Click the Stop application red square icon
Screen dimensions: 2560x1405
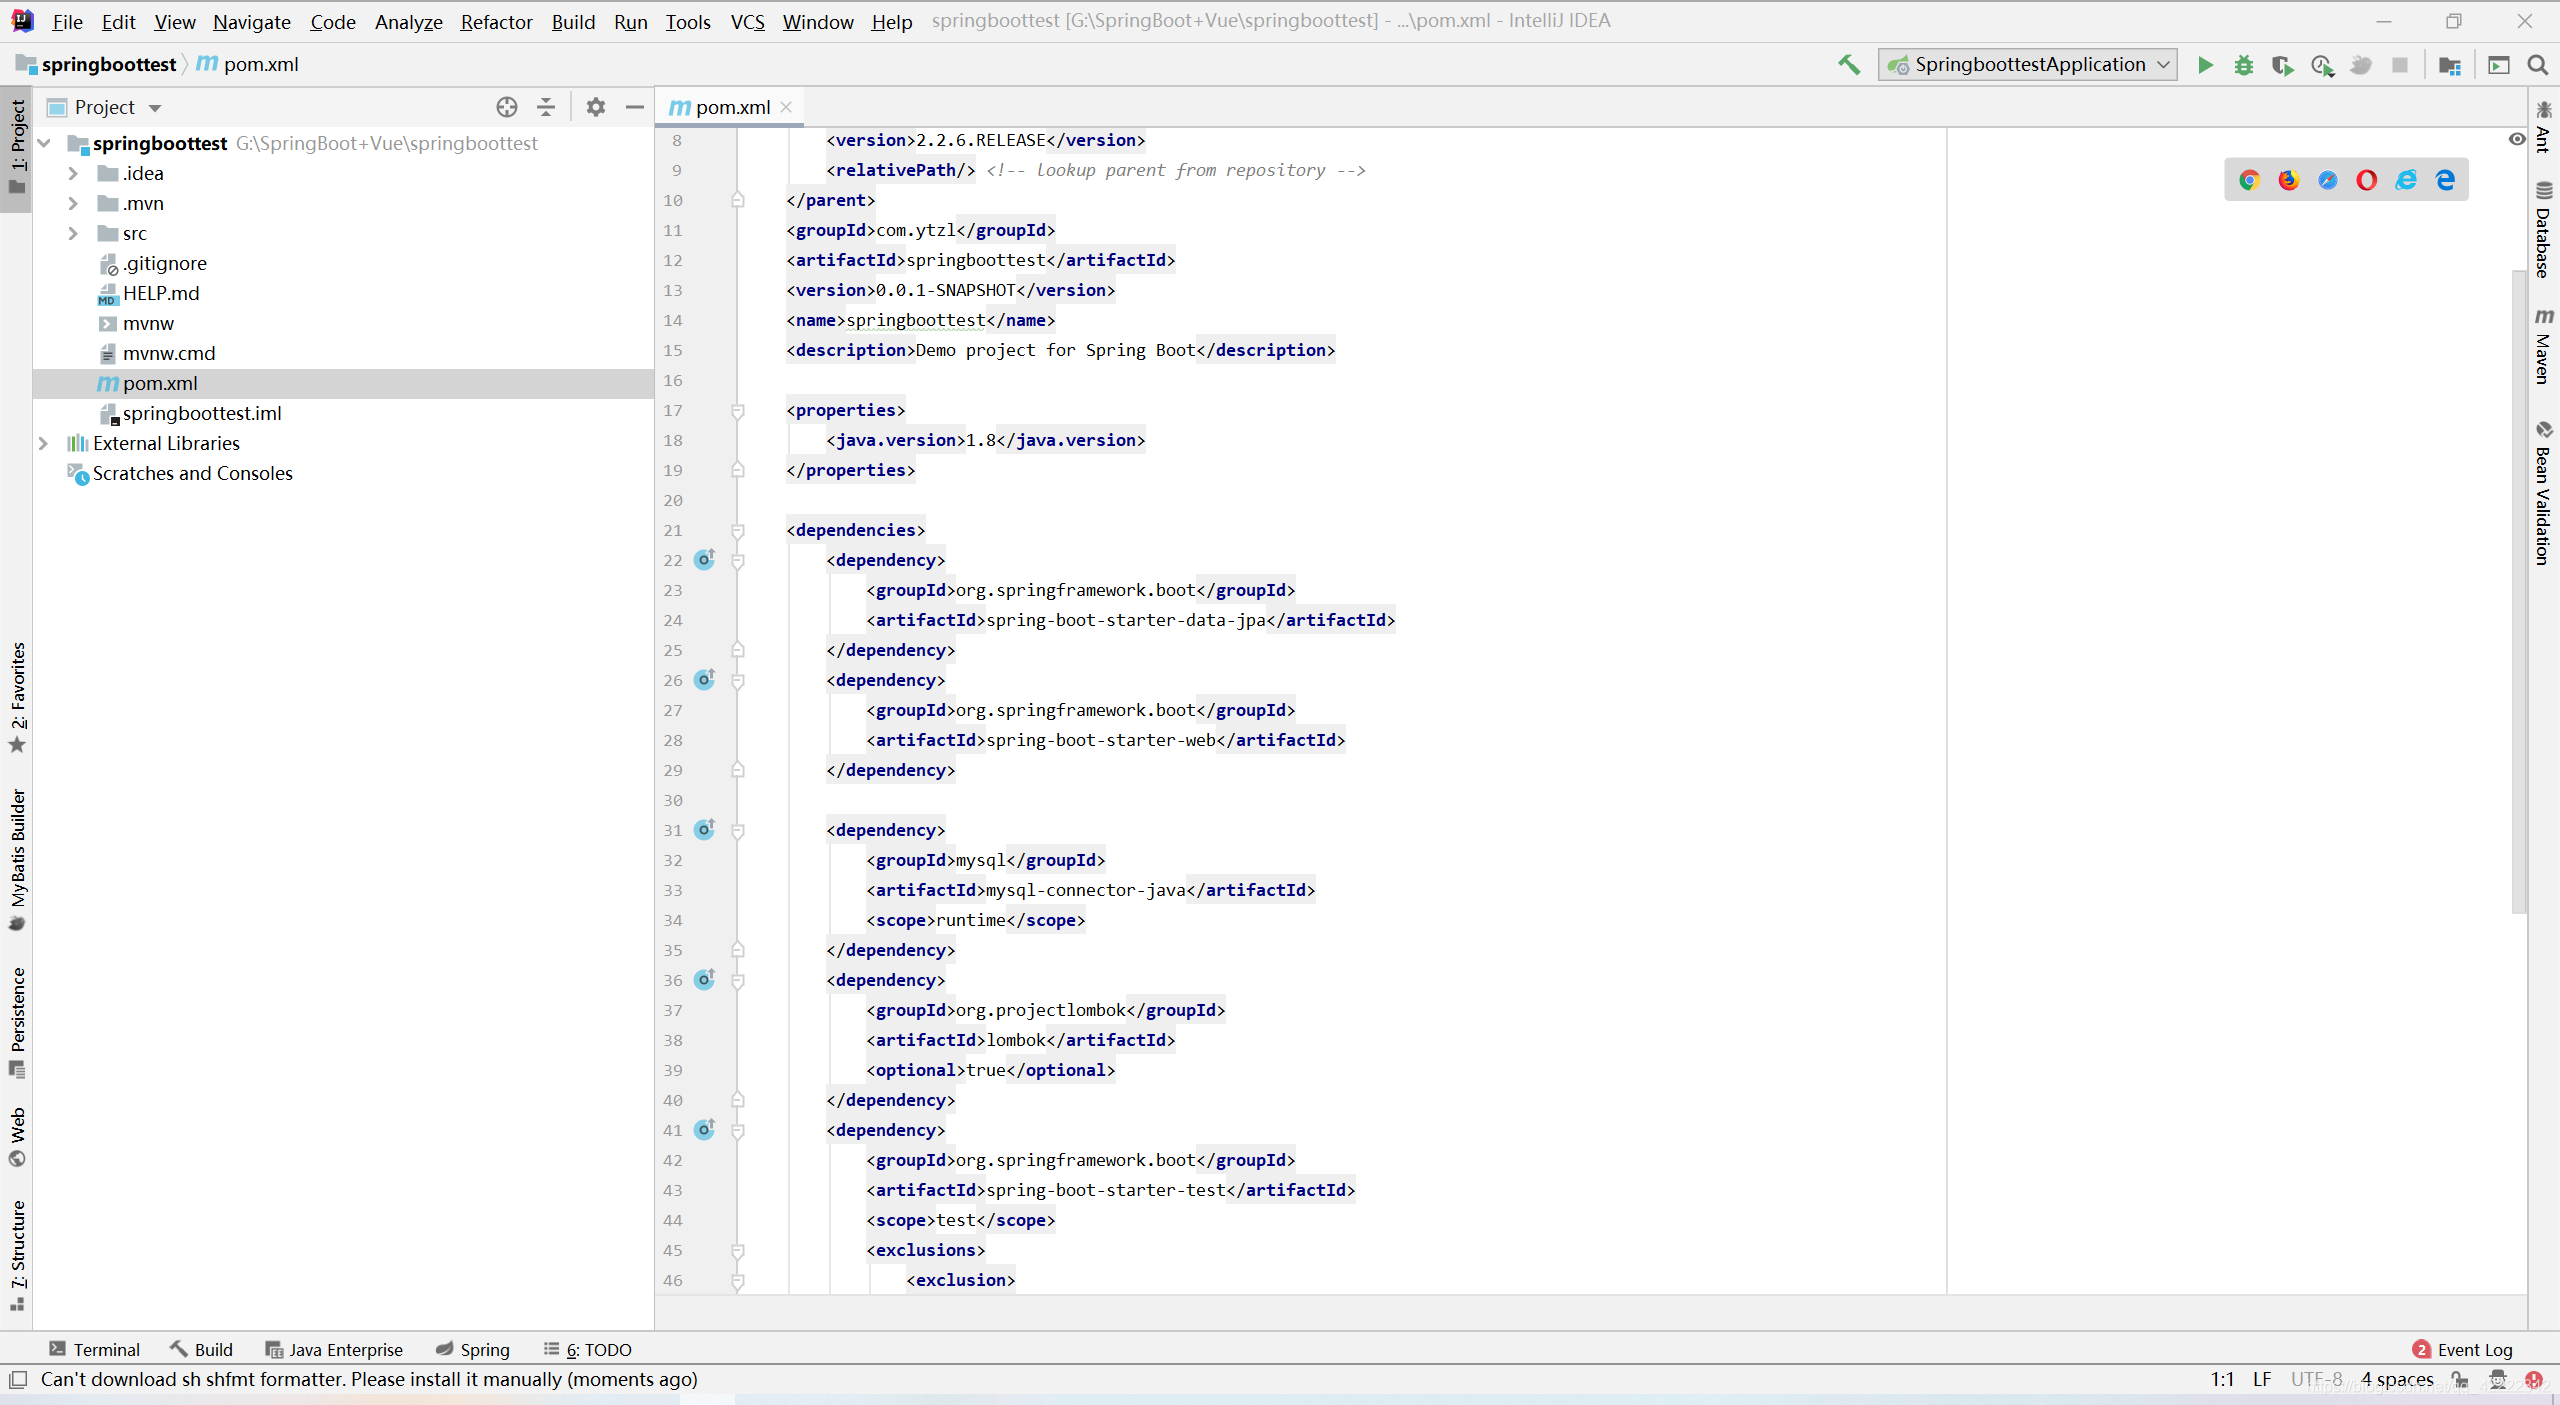(x=2401, y=64)
